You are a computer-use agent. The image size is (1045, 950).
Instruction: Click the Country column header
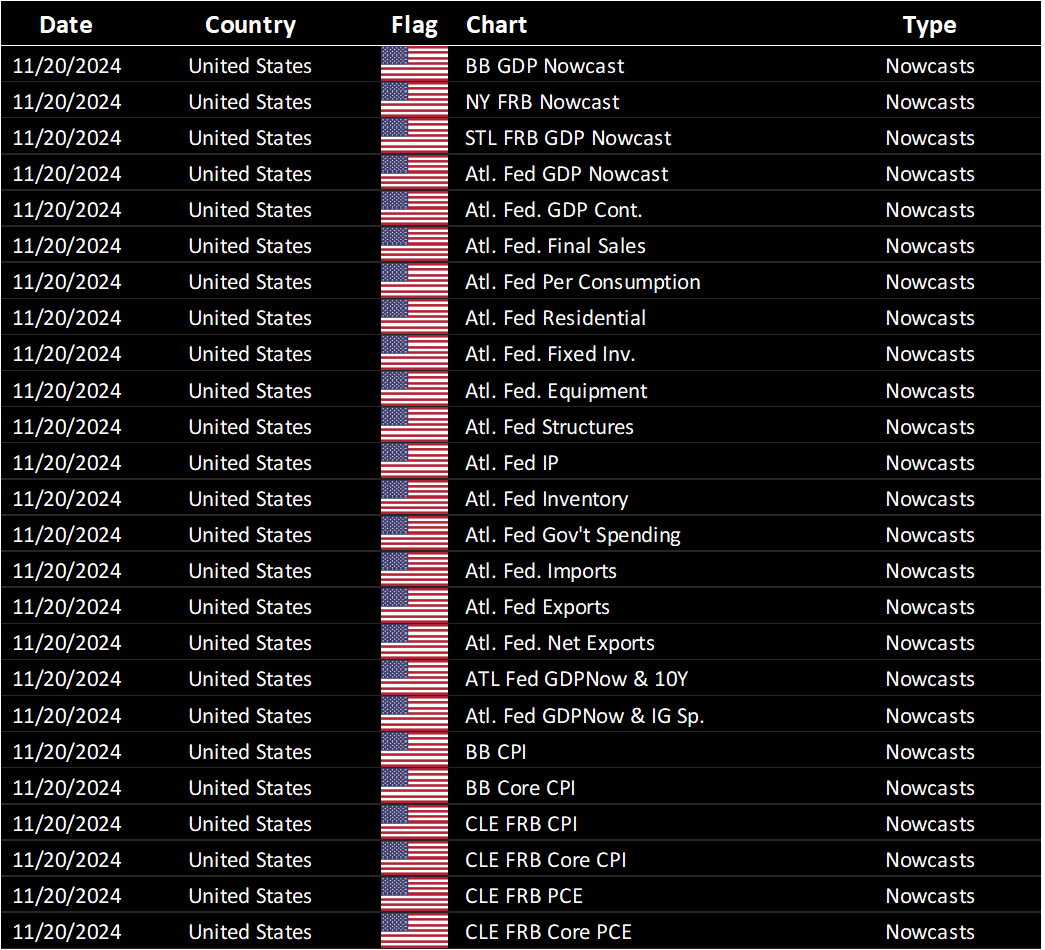(x=250, y=25)
